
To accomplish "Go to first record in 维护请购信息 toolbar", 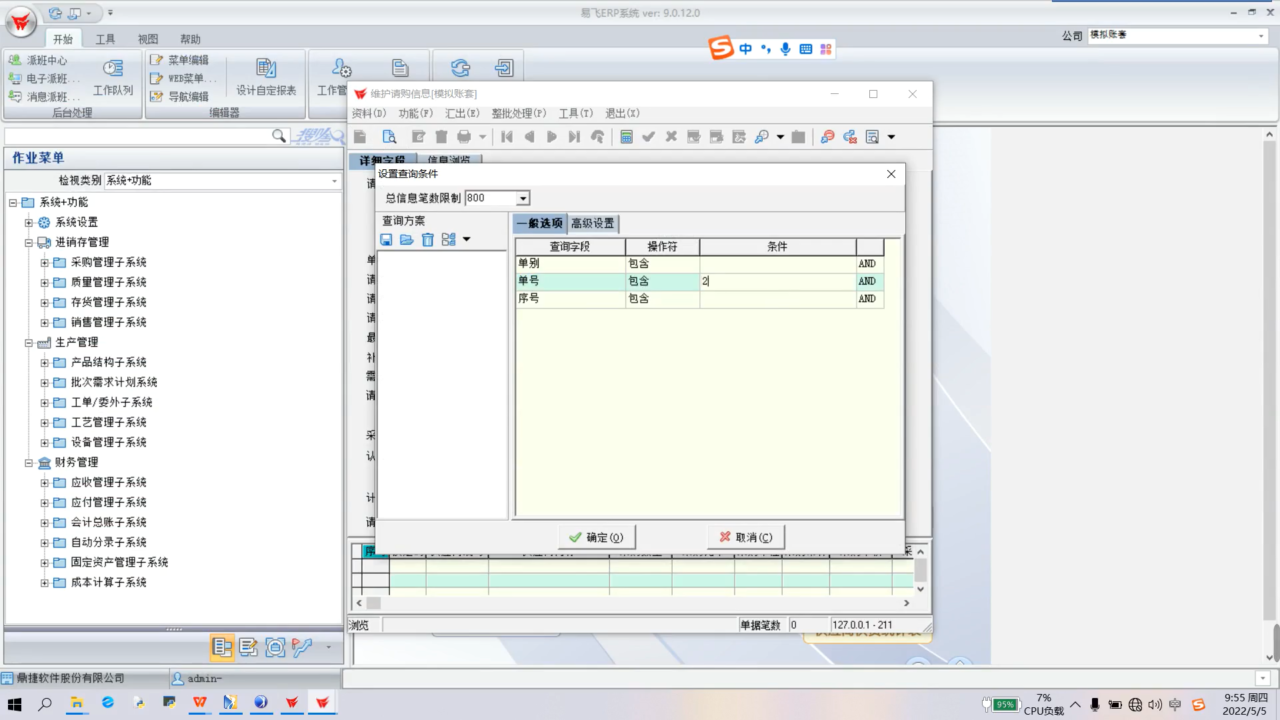I will pos(507,137).
